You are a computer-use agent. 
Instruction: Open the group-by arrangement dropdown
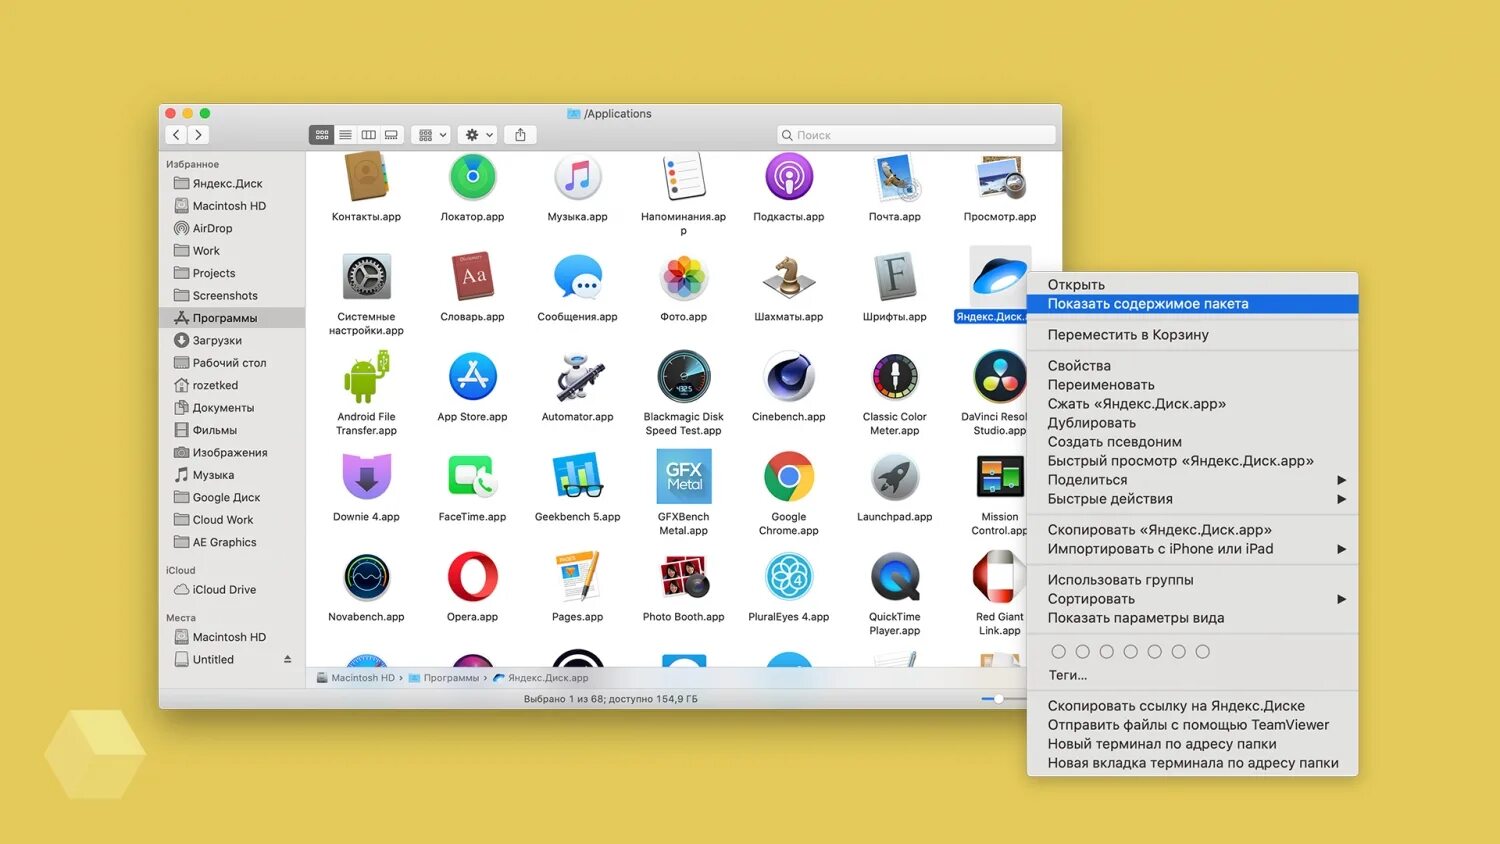432,135
